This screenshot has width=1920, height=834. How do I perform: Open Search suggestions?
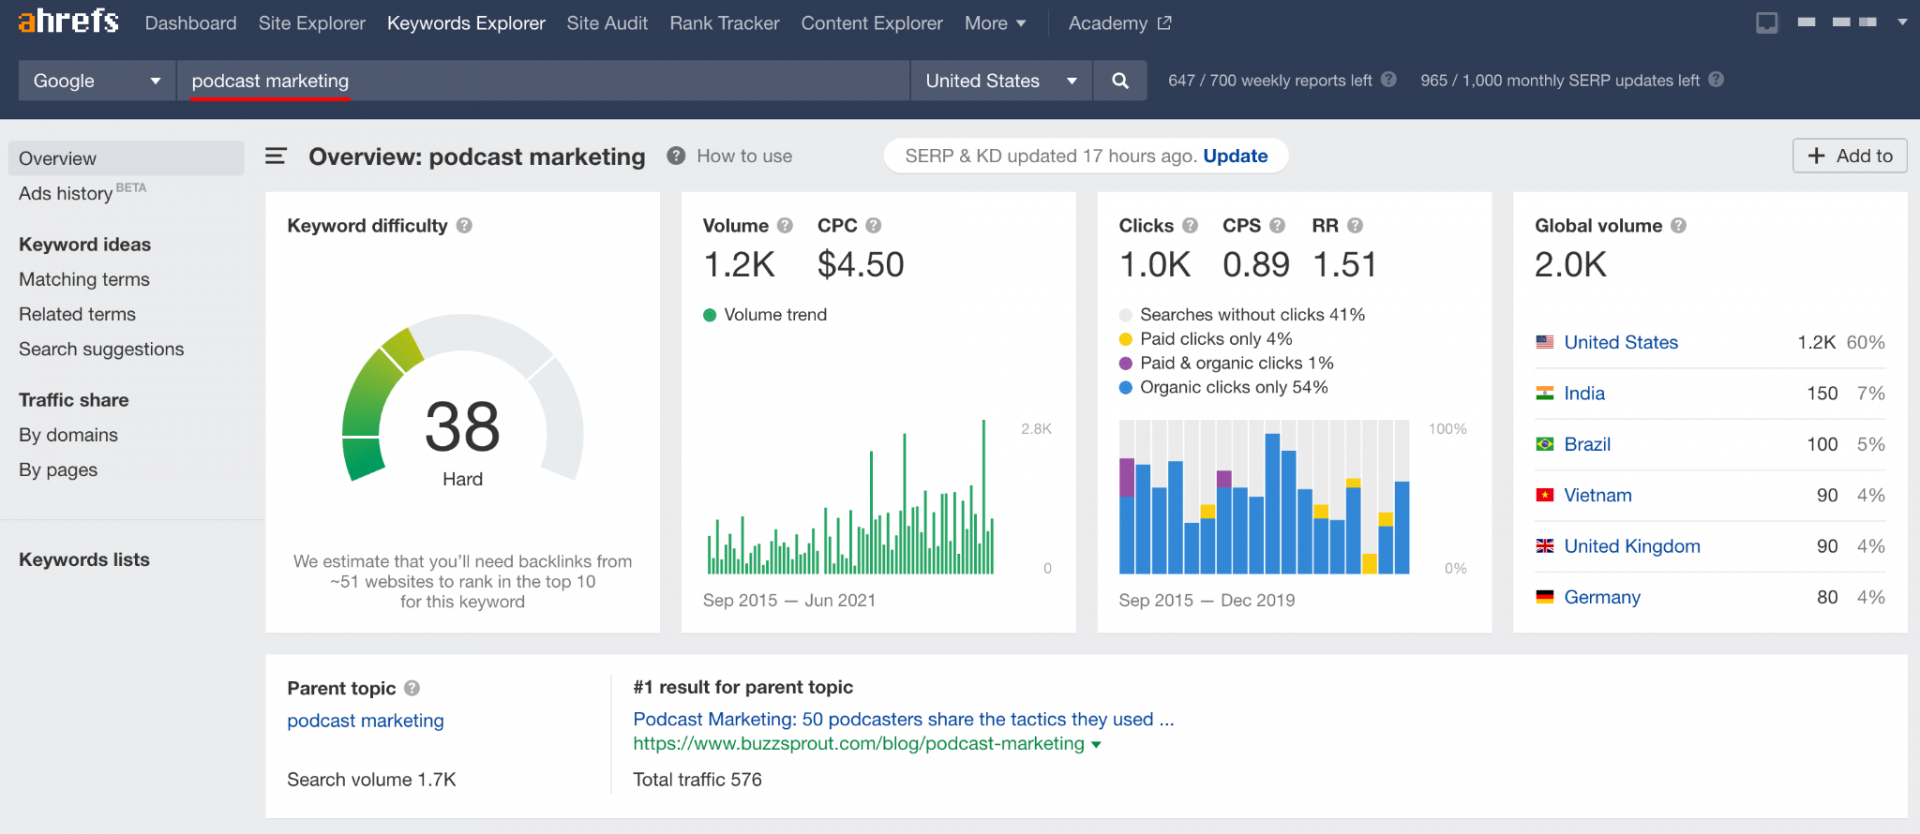tap(101, 349)
